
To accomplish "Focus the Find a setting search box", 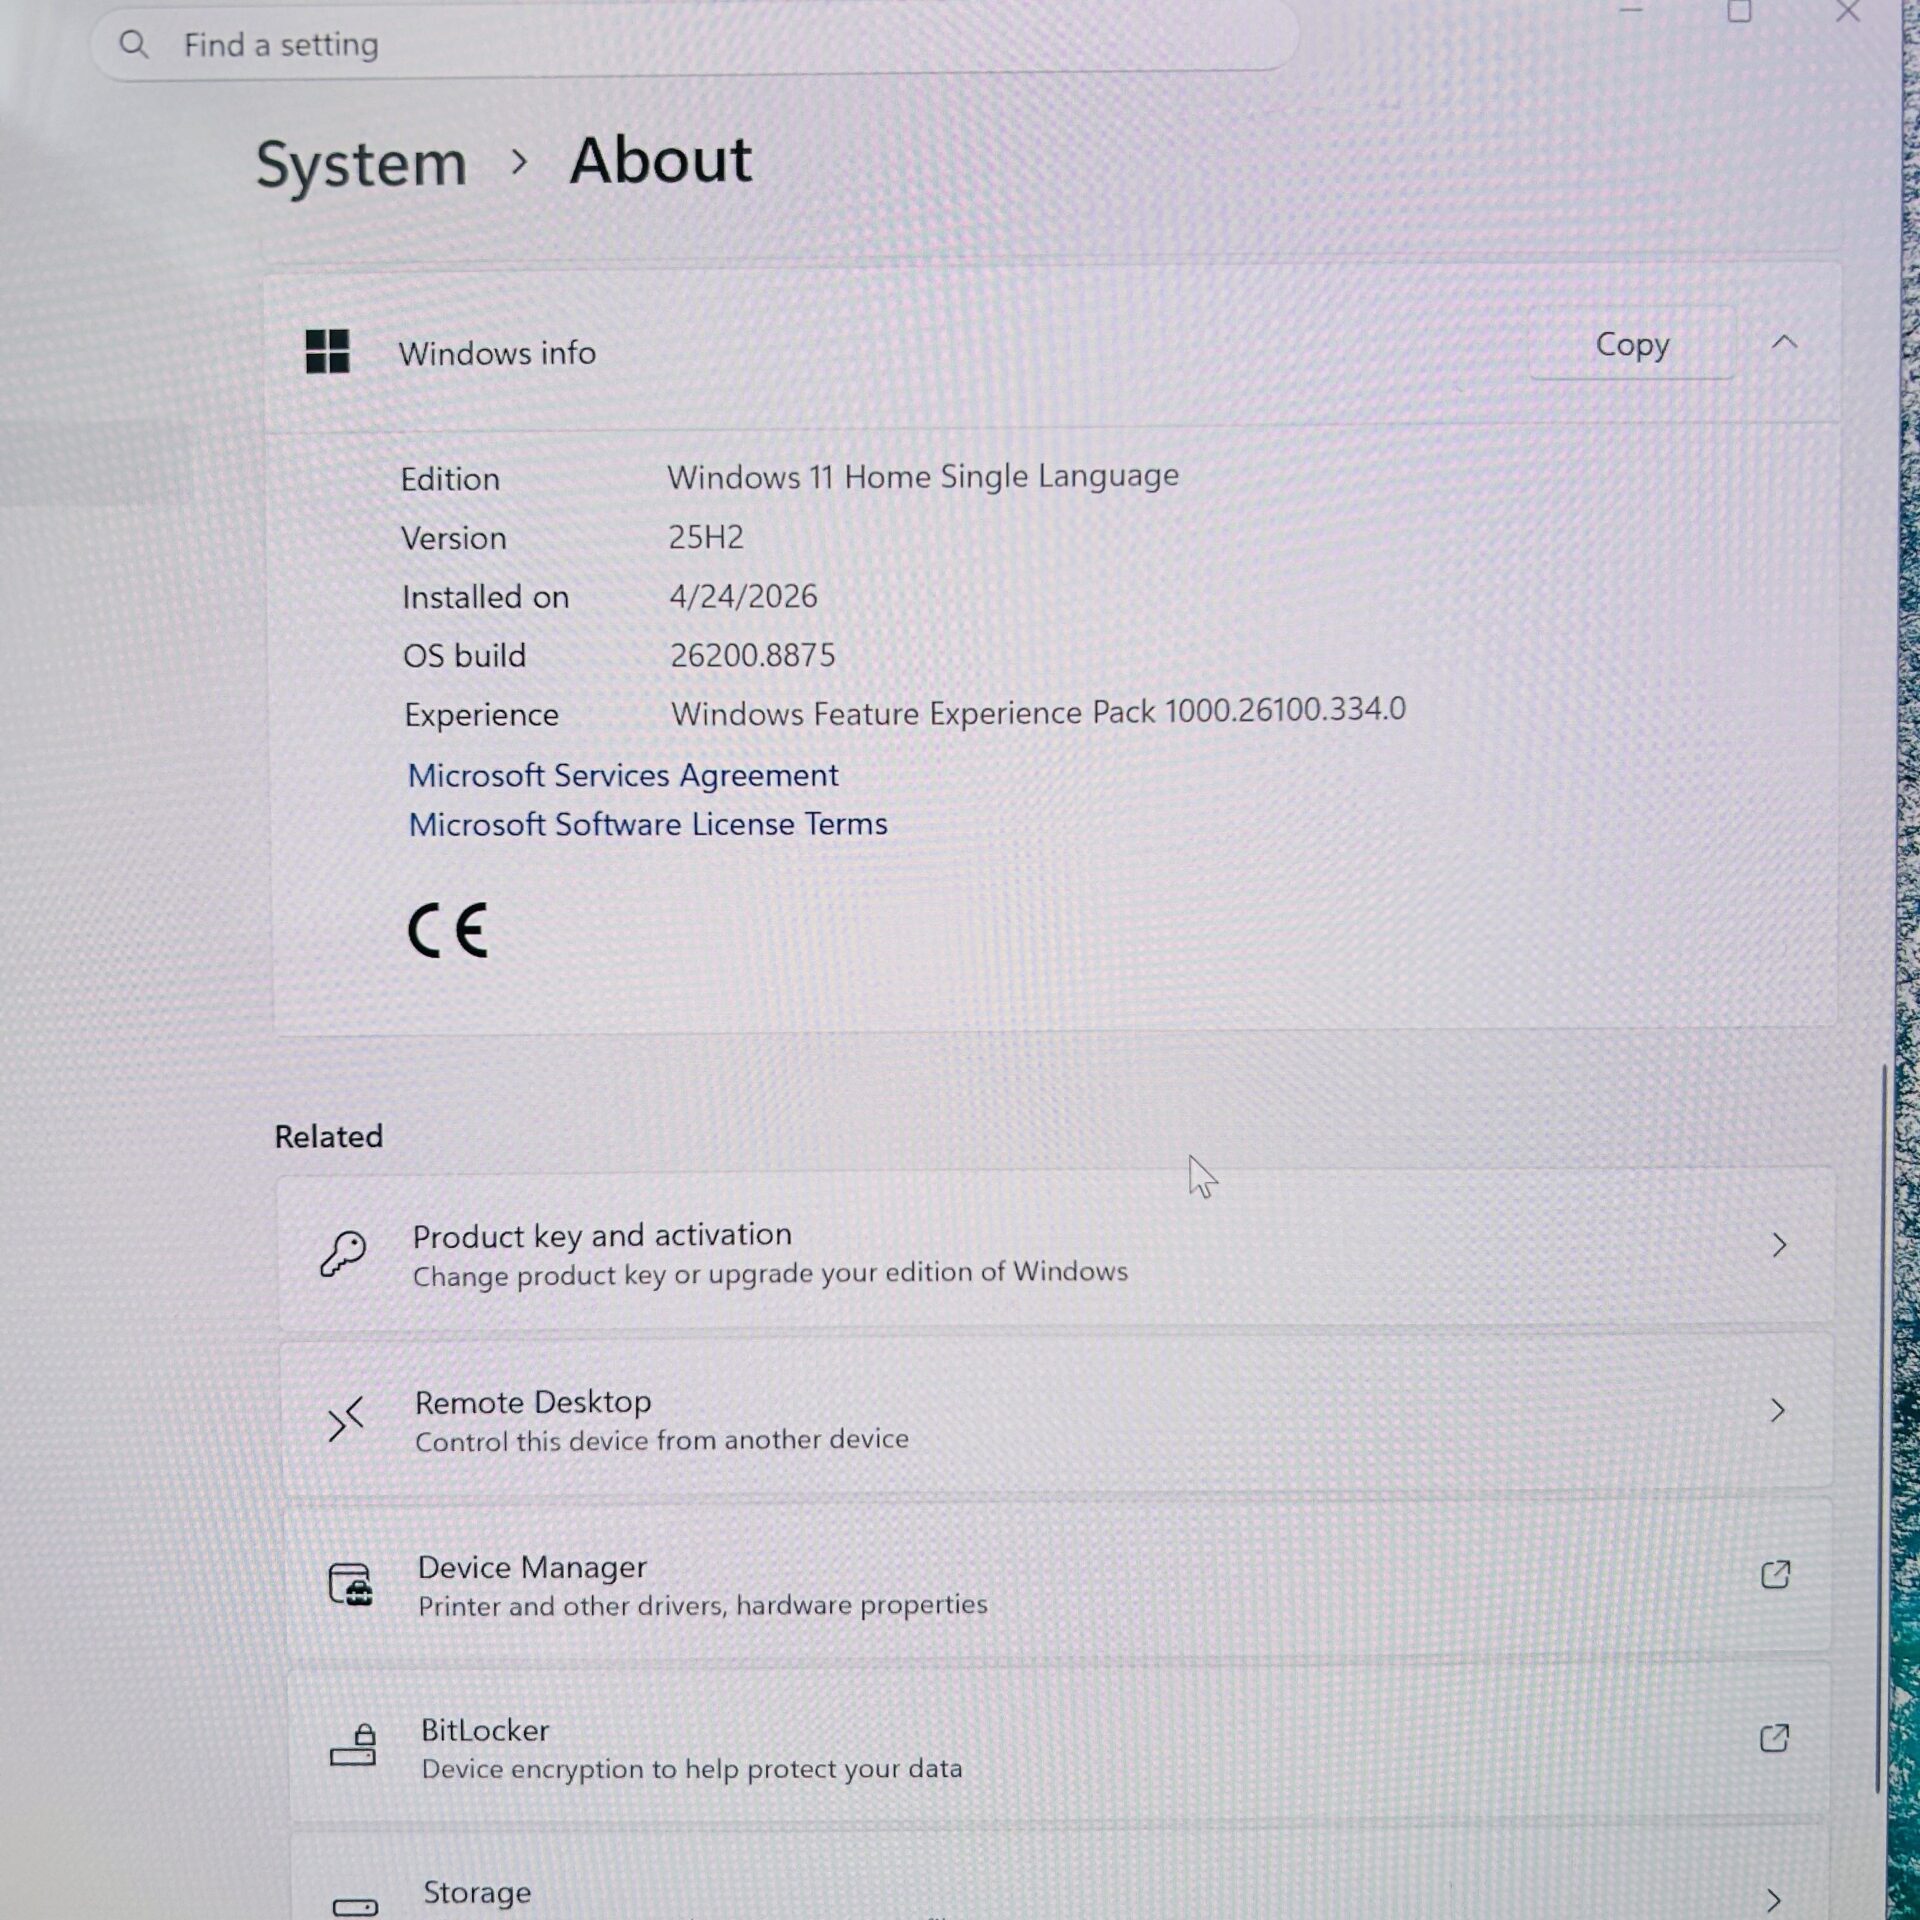I will click(x=695, y=40).
